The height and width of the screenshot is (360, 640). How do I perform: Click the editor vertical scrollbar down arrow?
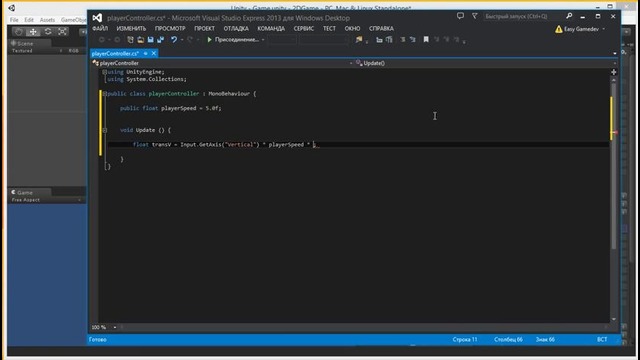point(613,319)
